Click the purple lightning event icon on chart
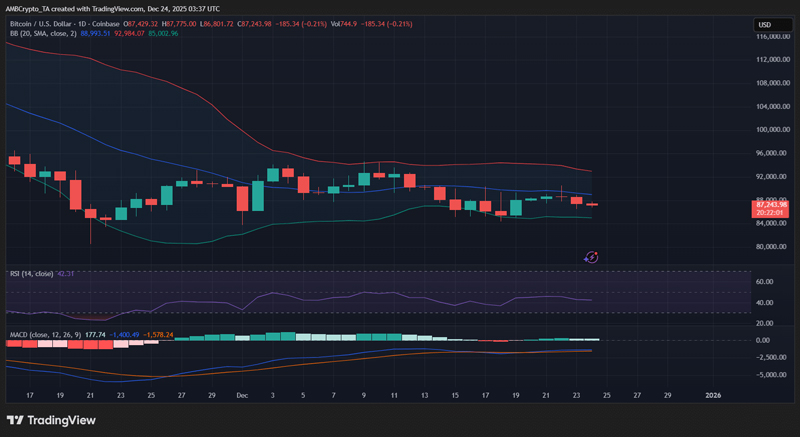800x437 pixels. (x=591, y=257)
